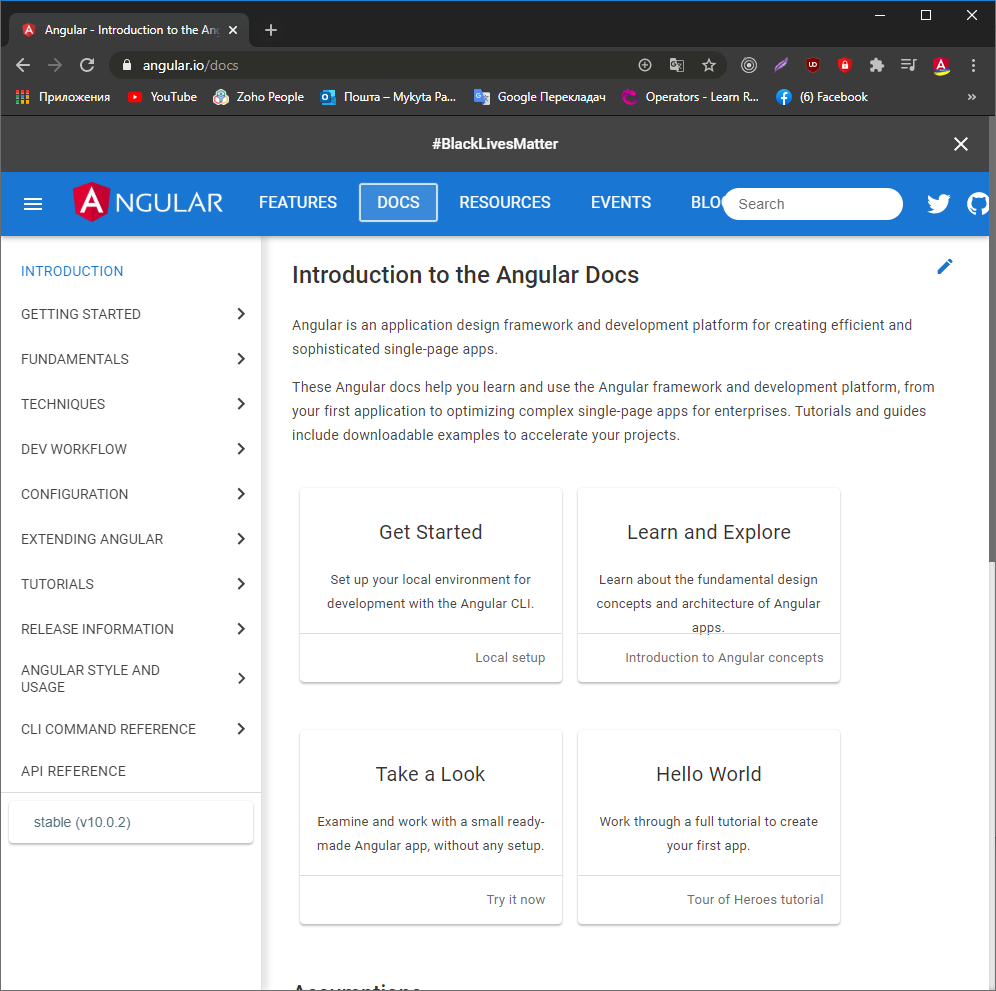Viewport: 996px width, 991px height.
Task: Open the uBlock Origin extension
Action: pyautogui.click(x=812, y=65)
